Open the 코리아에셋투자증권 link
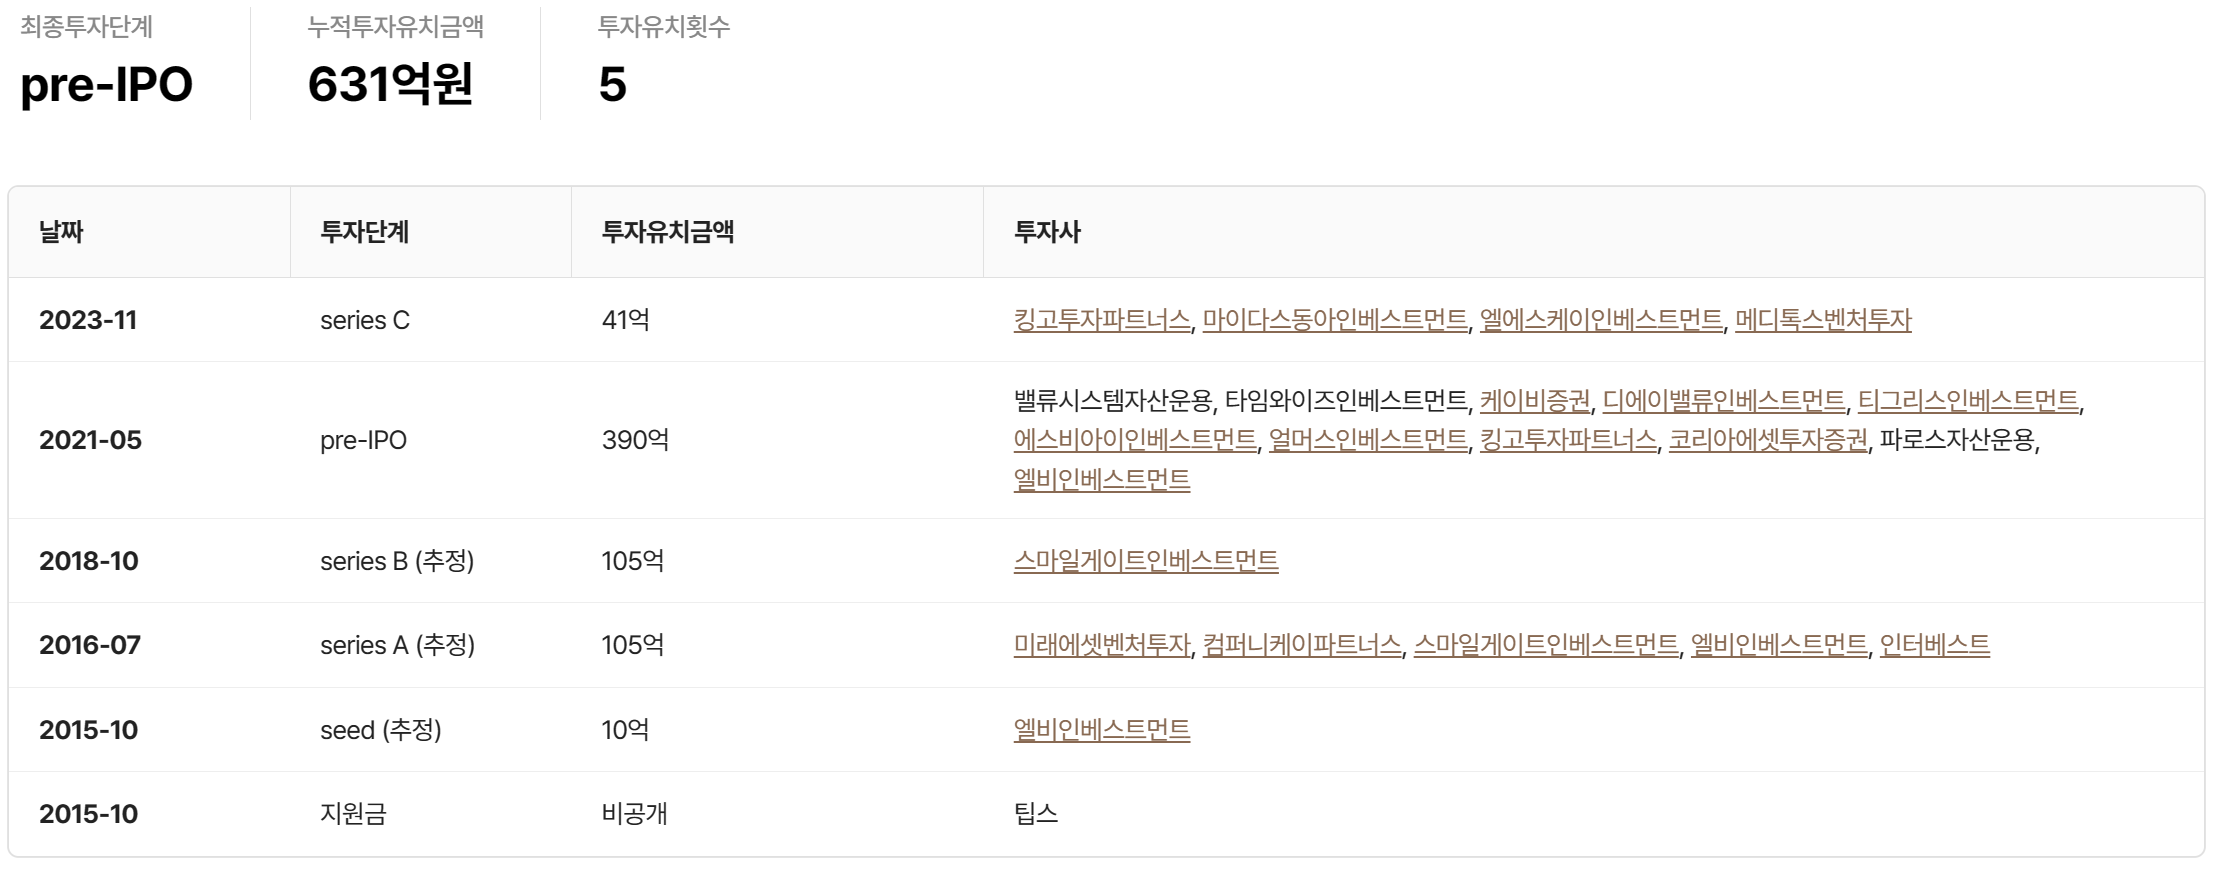 pyautogui.click(x=1767, y=440)
